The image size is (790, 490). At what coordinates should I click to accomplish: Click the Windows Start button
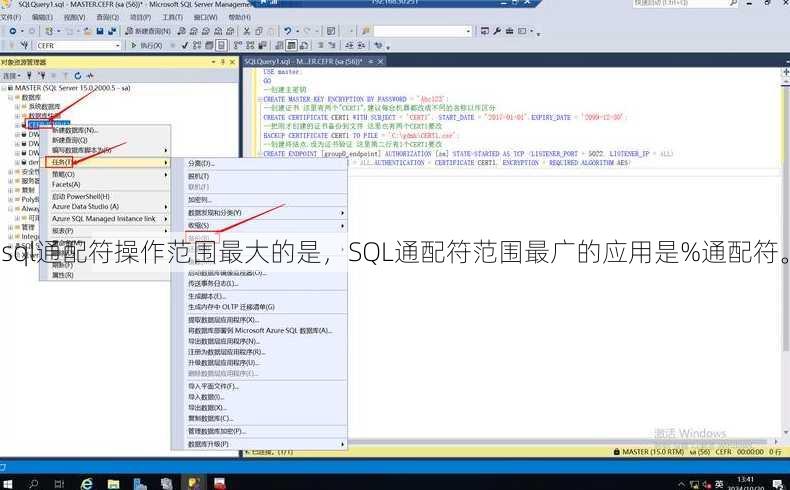(x=8, y=484)
